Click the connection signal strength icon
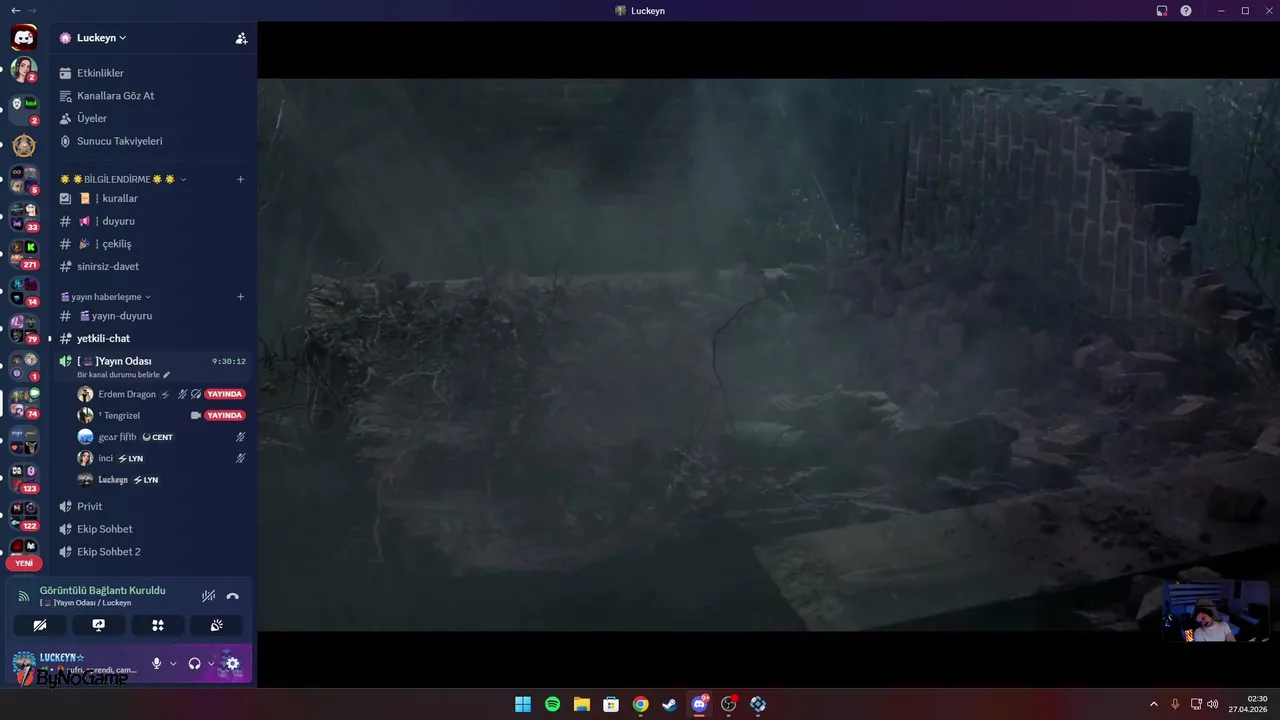Viewport: 1280px width, 720px height. pos(24,596)
